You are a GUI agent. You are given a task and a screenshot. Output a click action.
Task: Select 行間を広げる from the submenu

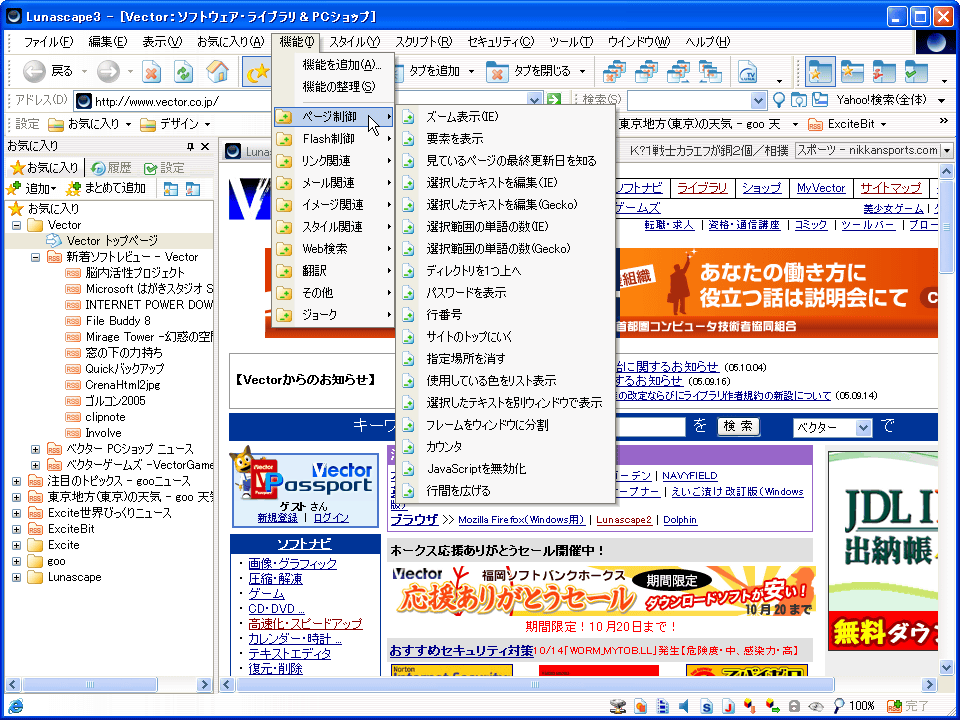tap(506, 491)
